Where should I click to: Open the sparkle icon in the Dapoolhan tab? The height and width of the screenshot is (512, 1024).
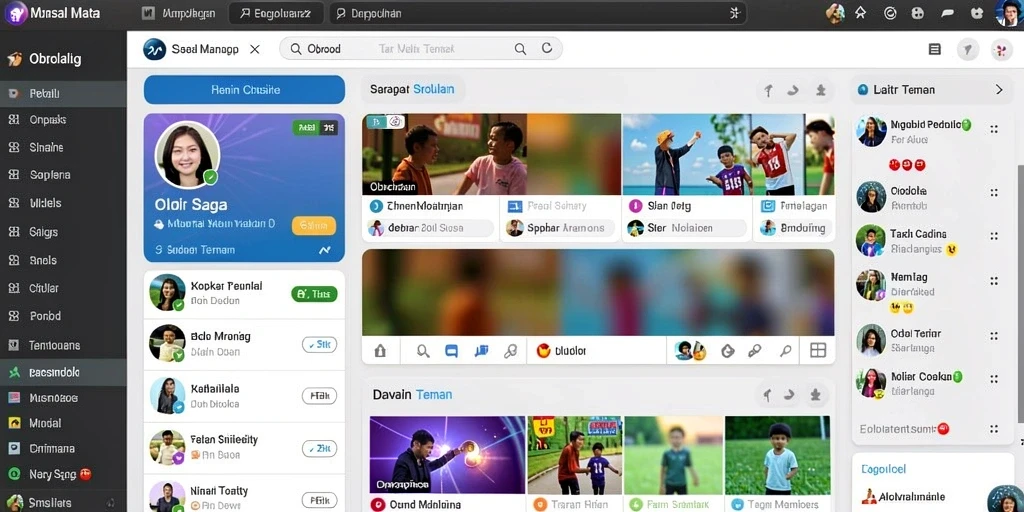point(735,12)
